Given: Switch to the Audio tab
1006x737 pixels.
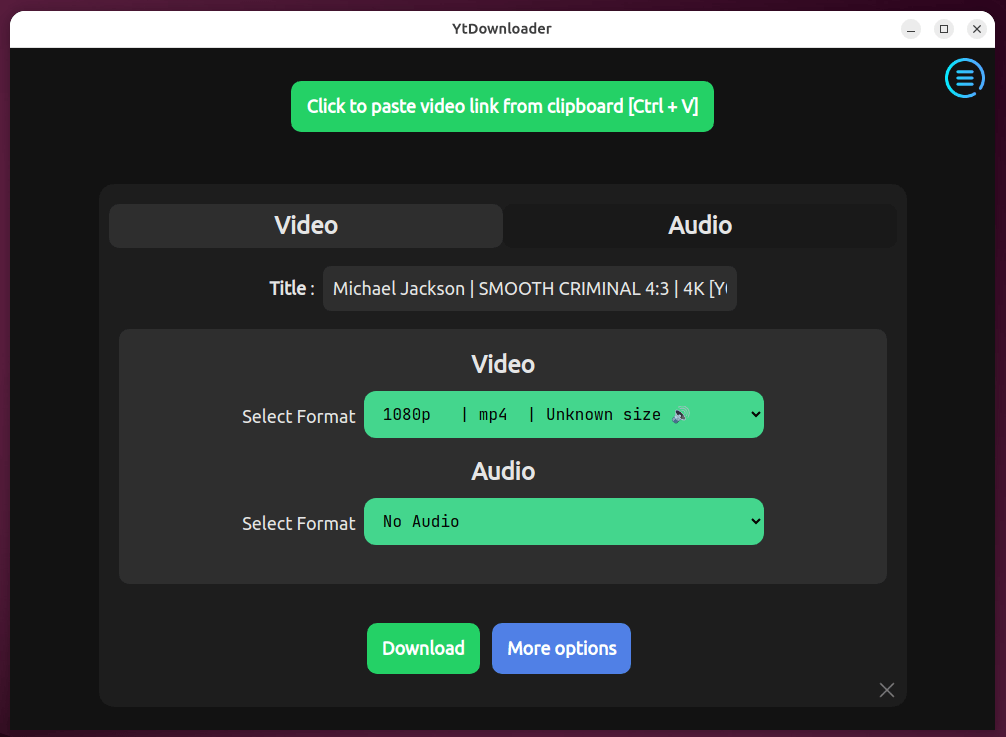Looking at the screenshot, I should [699, 225].
